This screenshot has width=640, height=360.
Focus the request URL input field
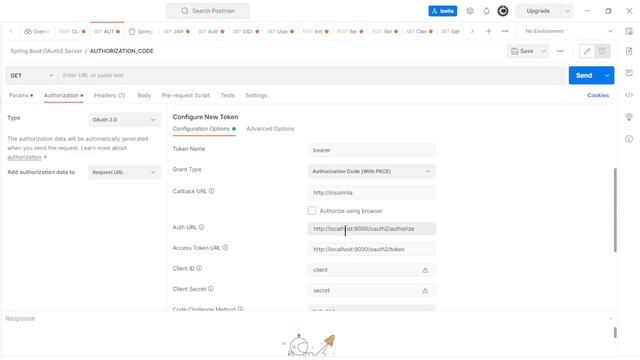(x=311, y=76)
